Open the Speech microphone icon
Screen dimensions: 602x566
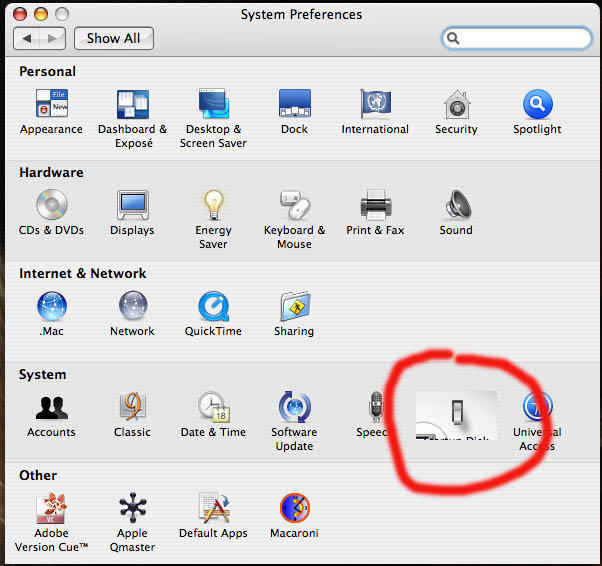point(376,407)
